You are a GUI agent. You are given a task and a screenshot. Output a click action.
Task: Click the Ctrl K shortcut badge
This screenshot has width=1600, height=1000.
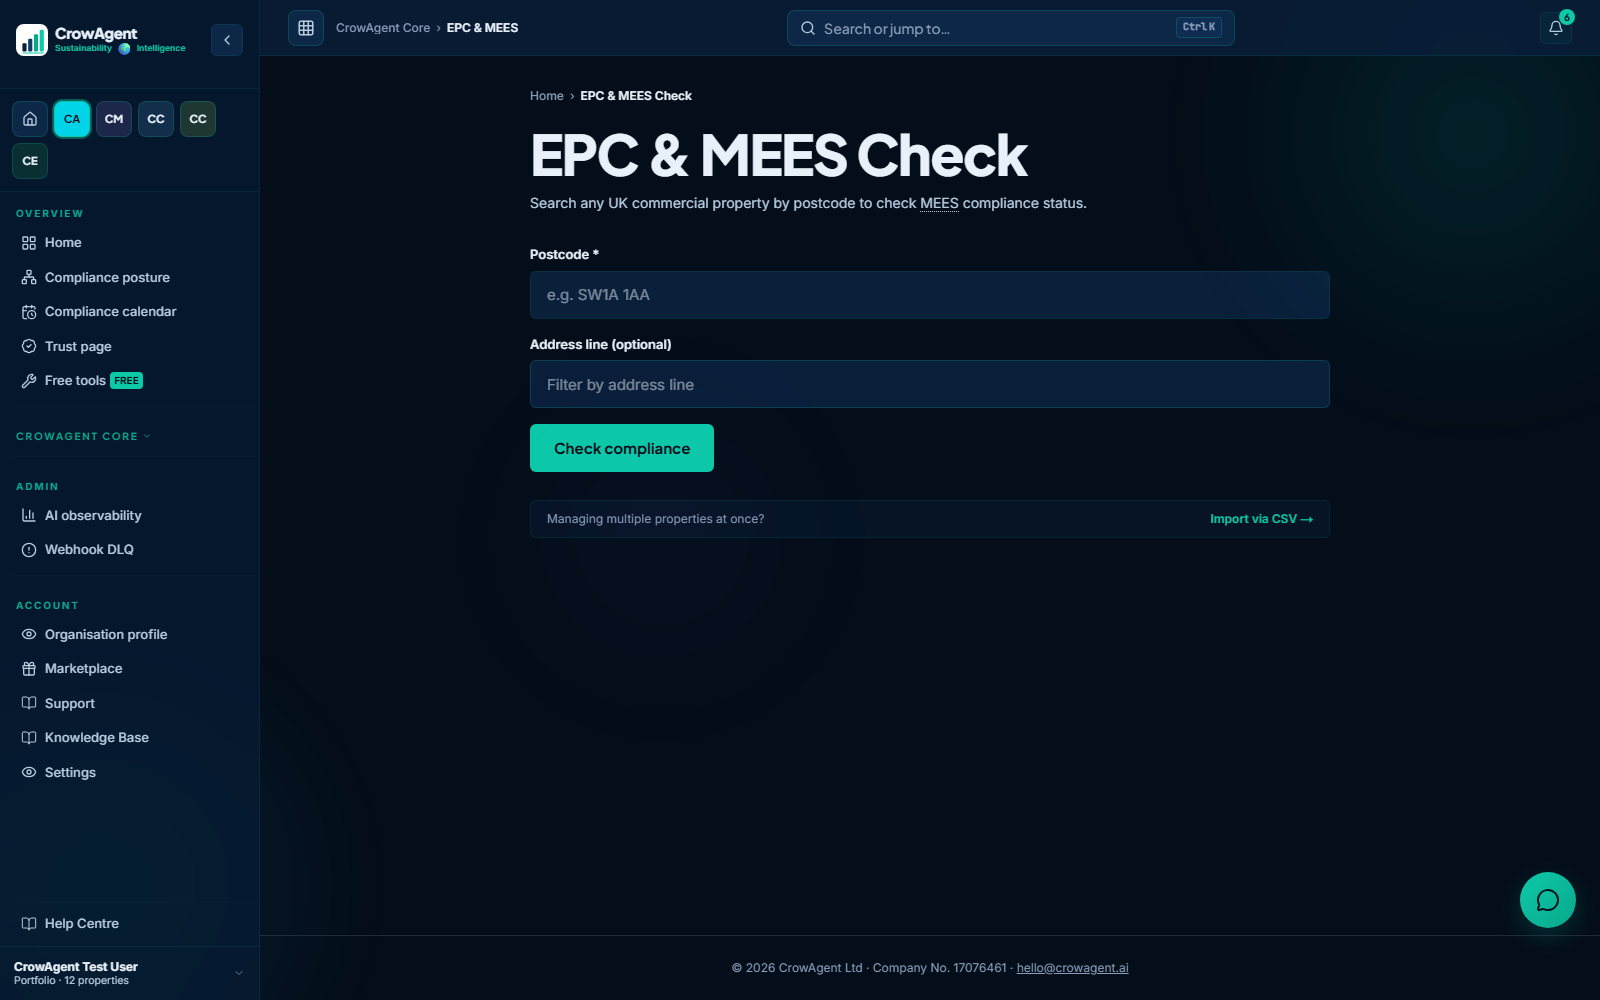click(1199, 27)
